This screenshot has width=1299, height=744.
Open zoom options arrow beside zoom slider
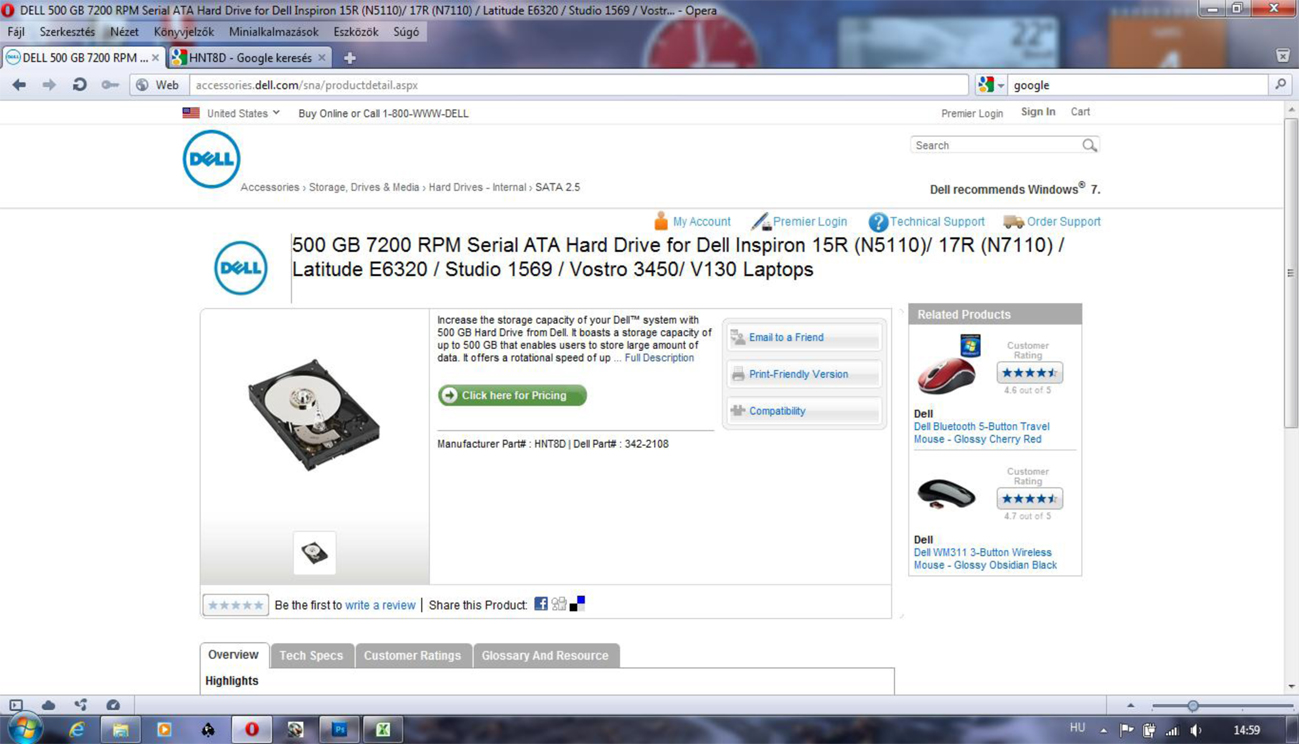(x=1131, y=706)
